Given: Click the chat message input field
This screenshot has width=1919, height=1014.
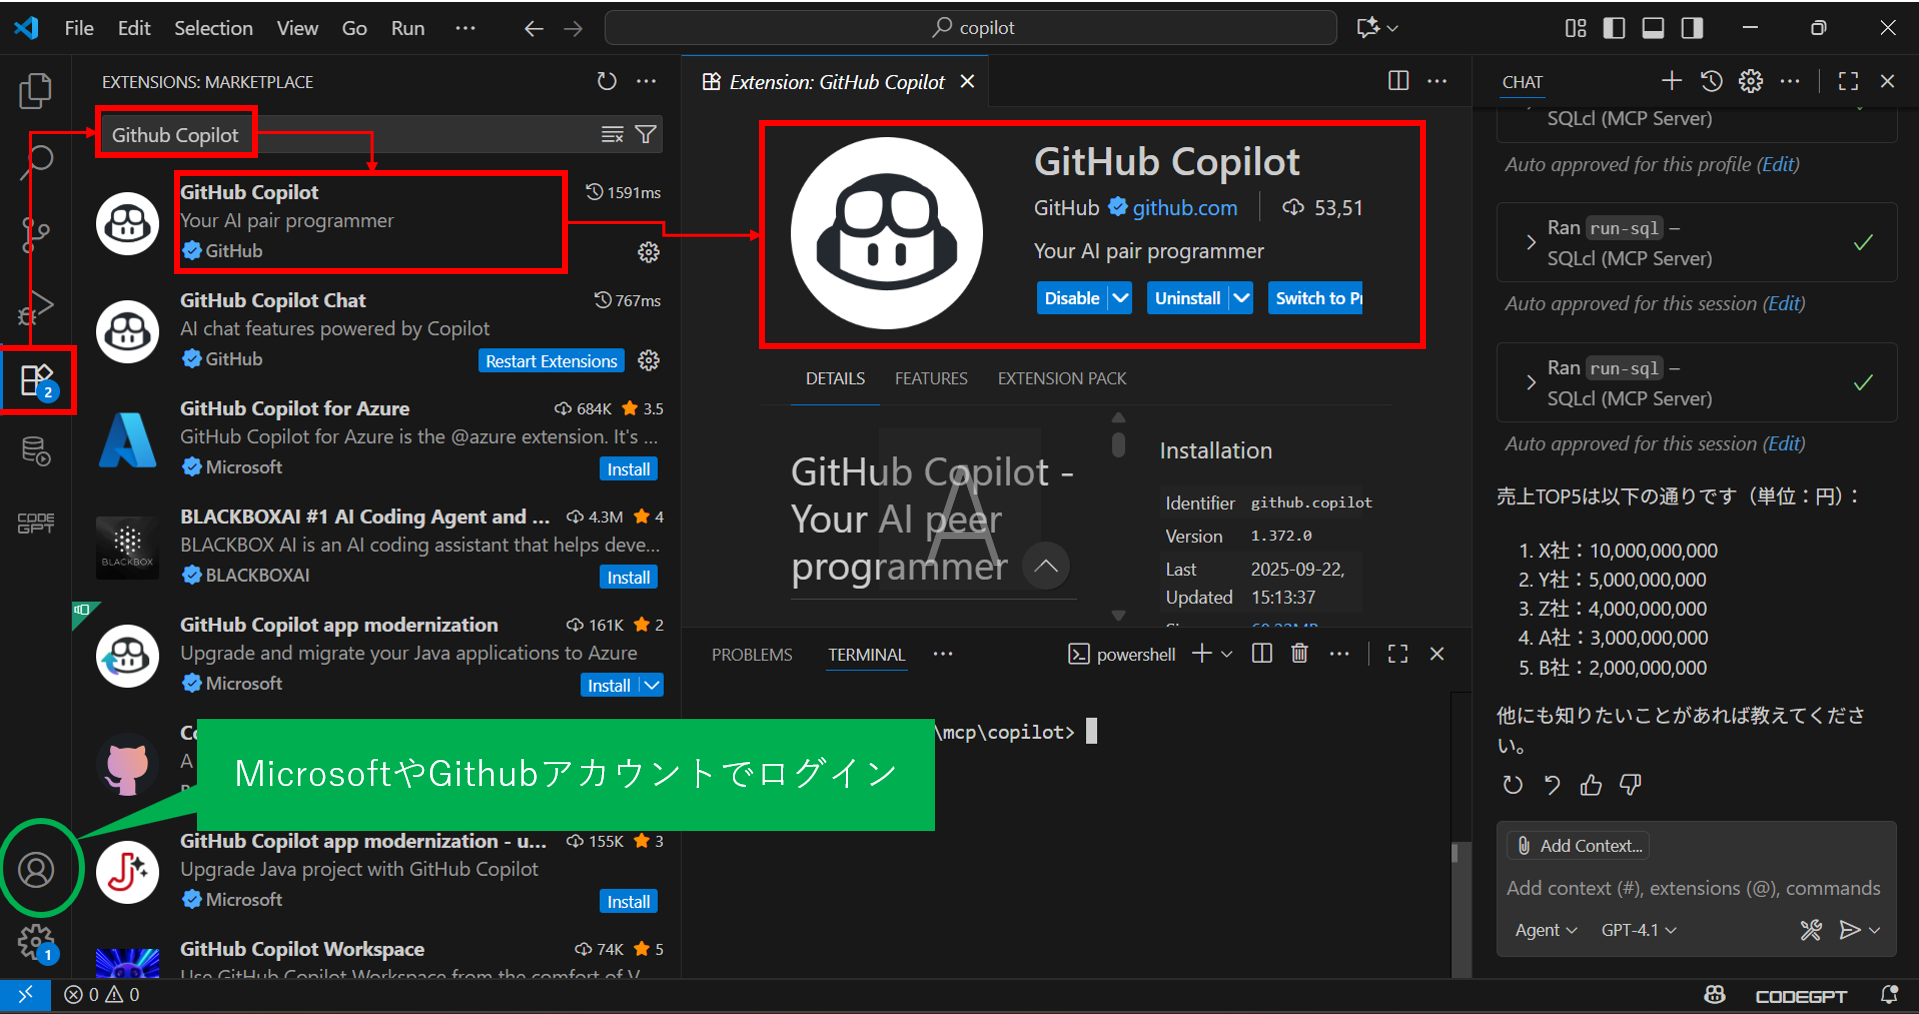Looking at the screenshot, I should [1697, 888].
